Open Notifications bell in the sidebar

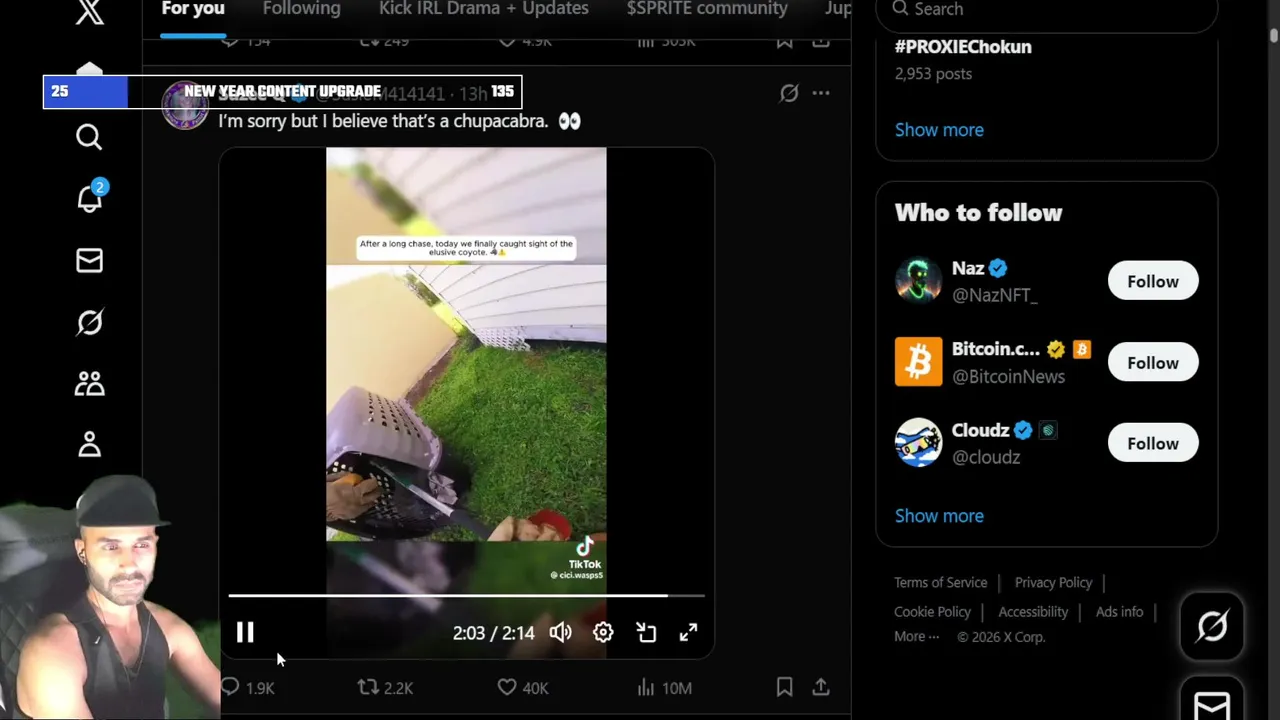(90, 198)
